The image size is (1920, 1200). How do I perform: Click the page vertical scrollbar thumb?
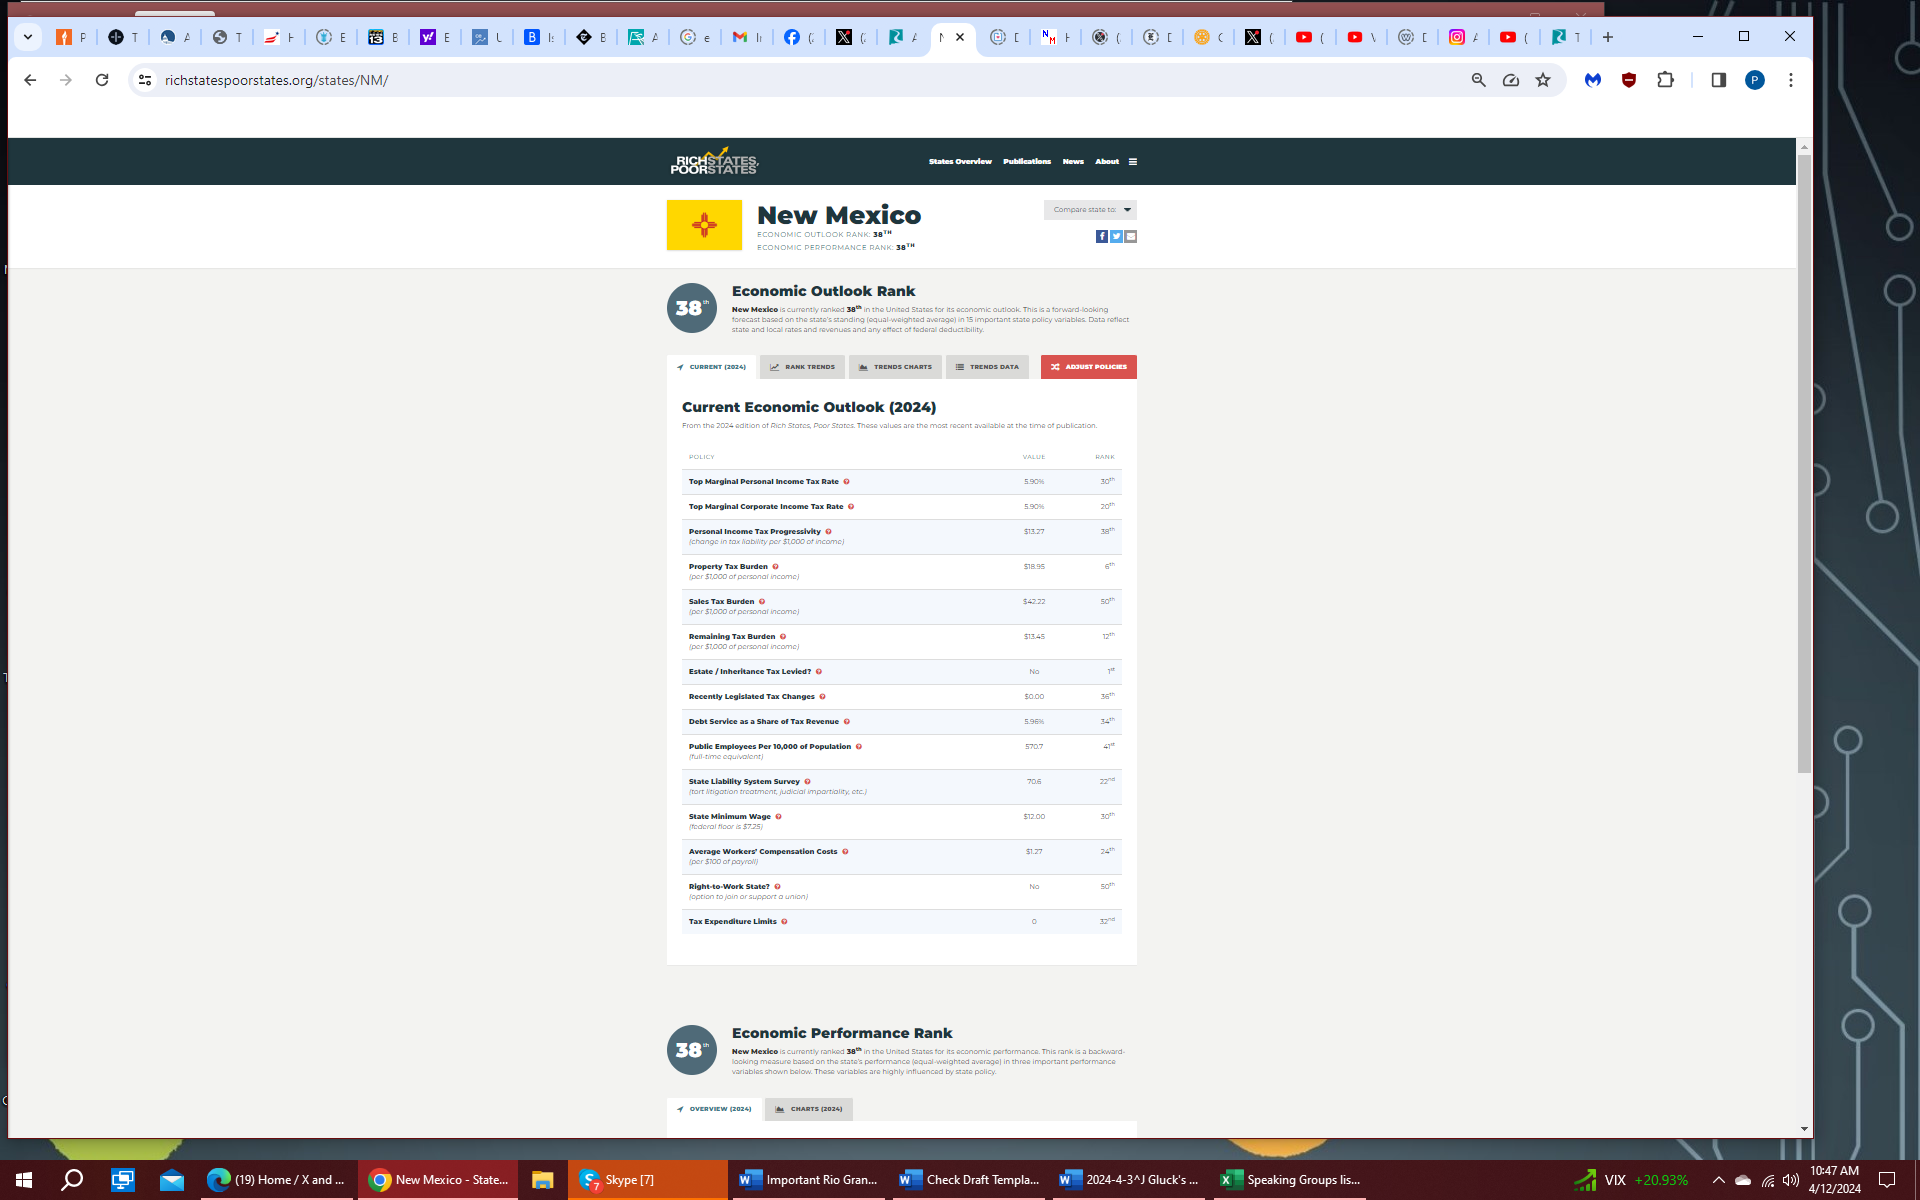tap(1804, 460)
